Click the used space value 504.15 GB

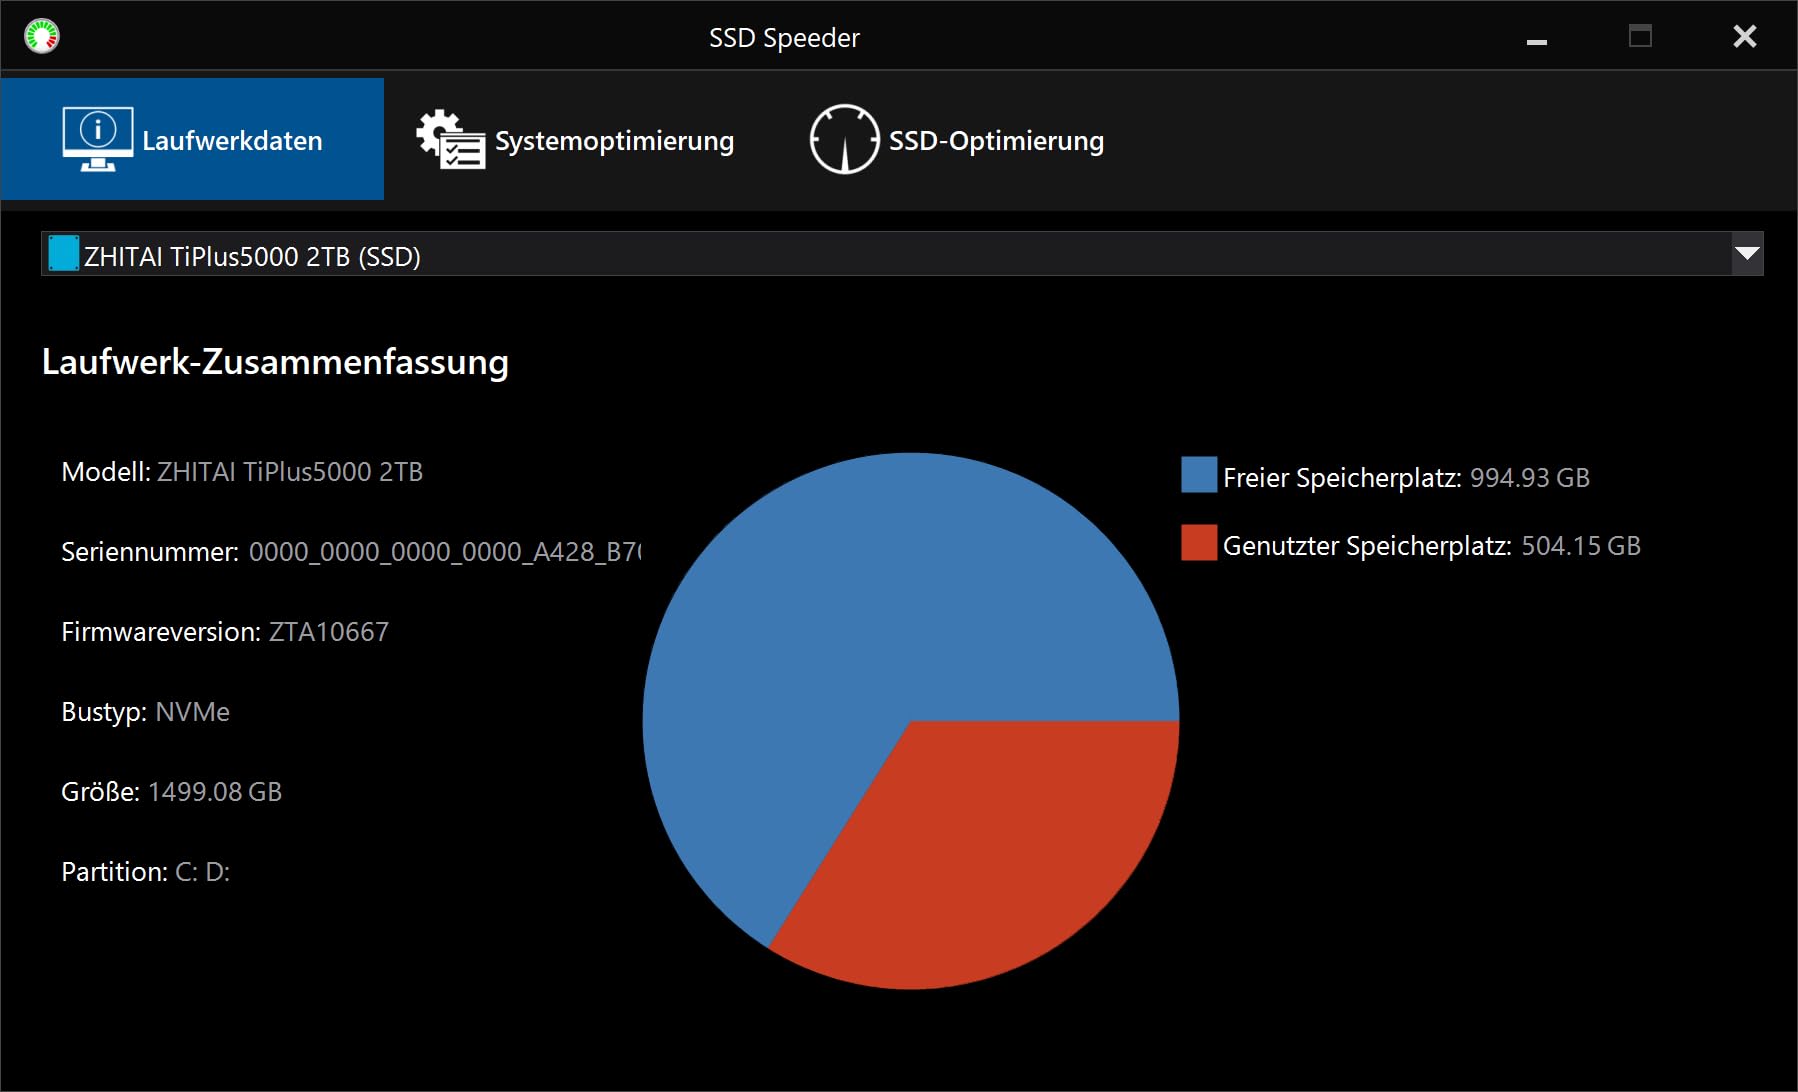tap(1581, 546)
